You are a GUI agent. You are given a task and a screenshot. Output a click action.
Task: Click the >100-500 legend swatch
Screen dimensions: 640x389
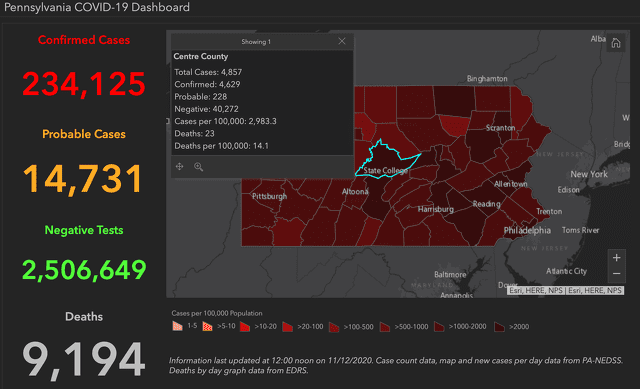[334, 327]
